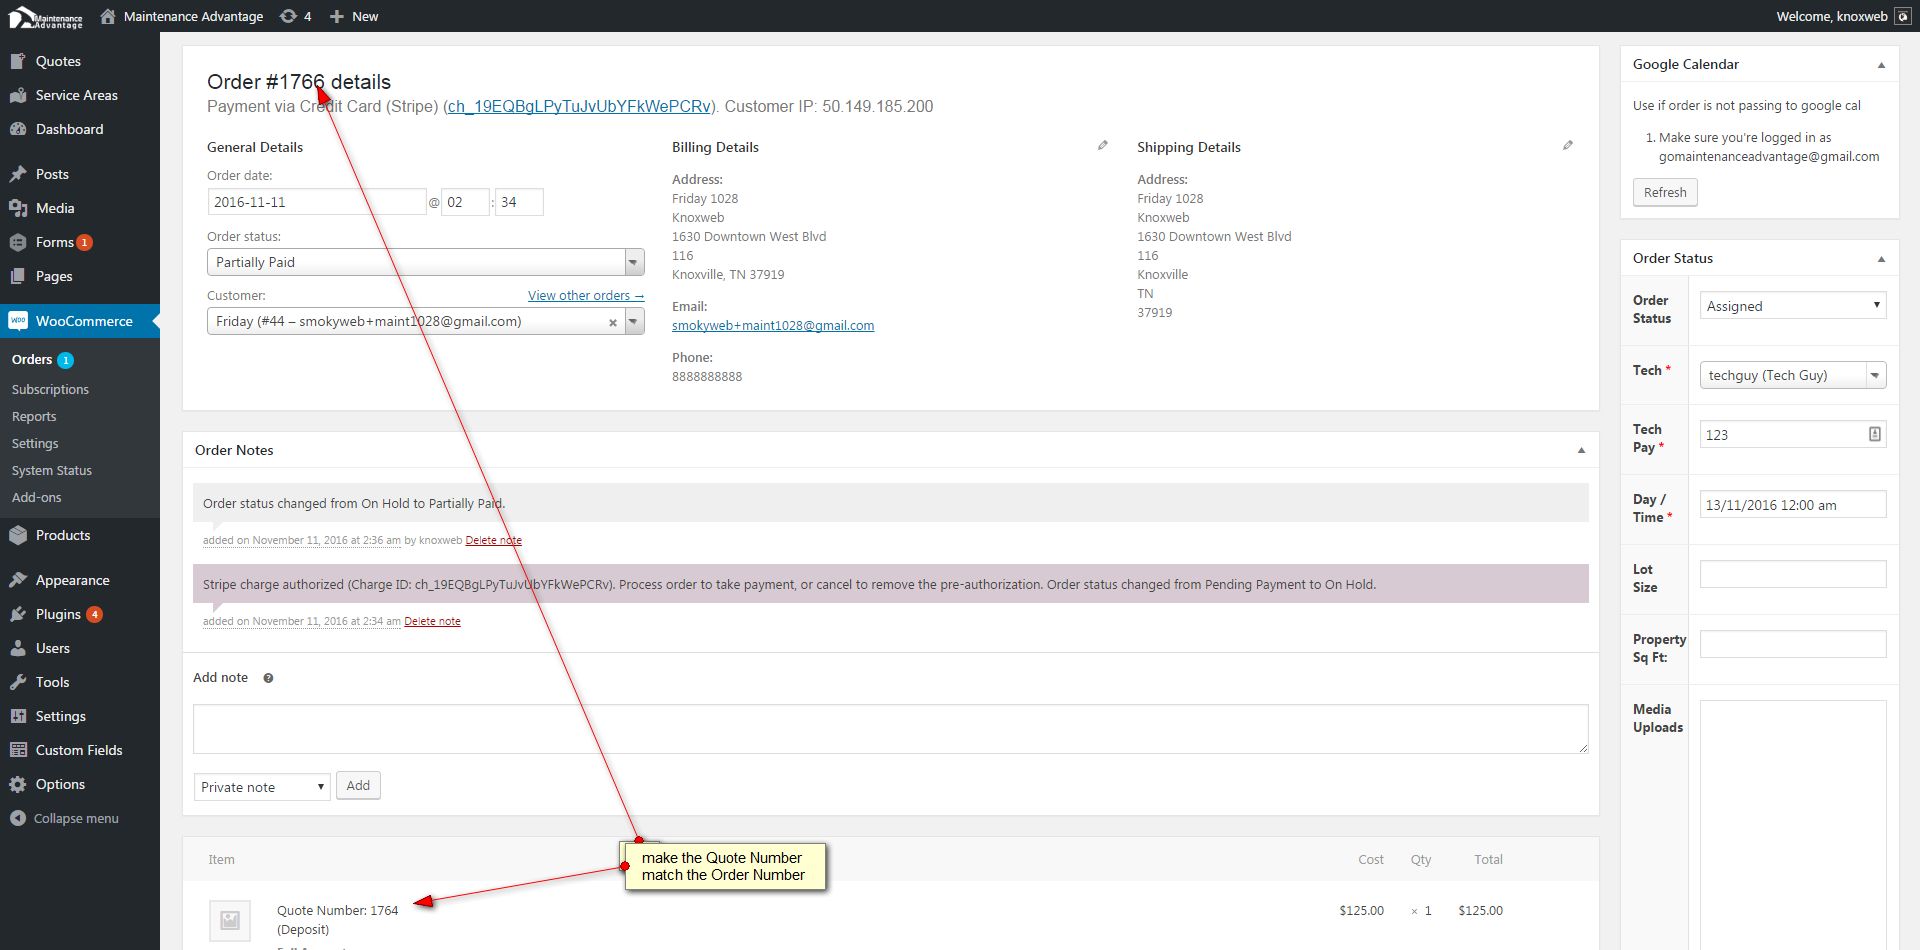Open the Tech techguy dropdown

coord(1793,375)
